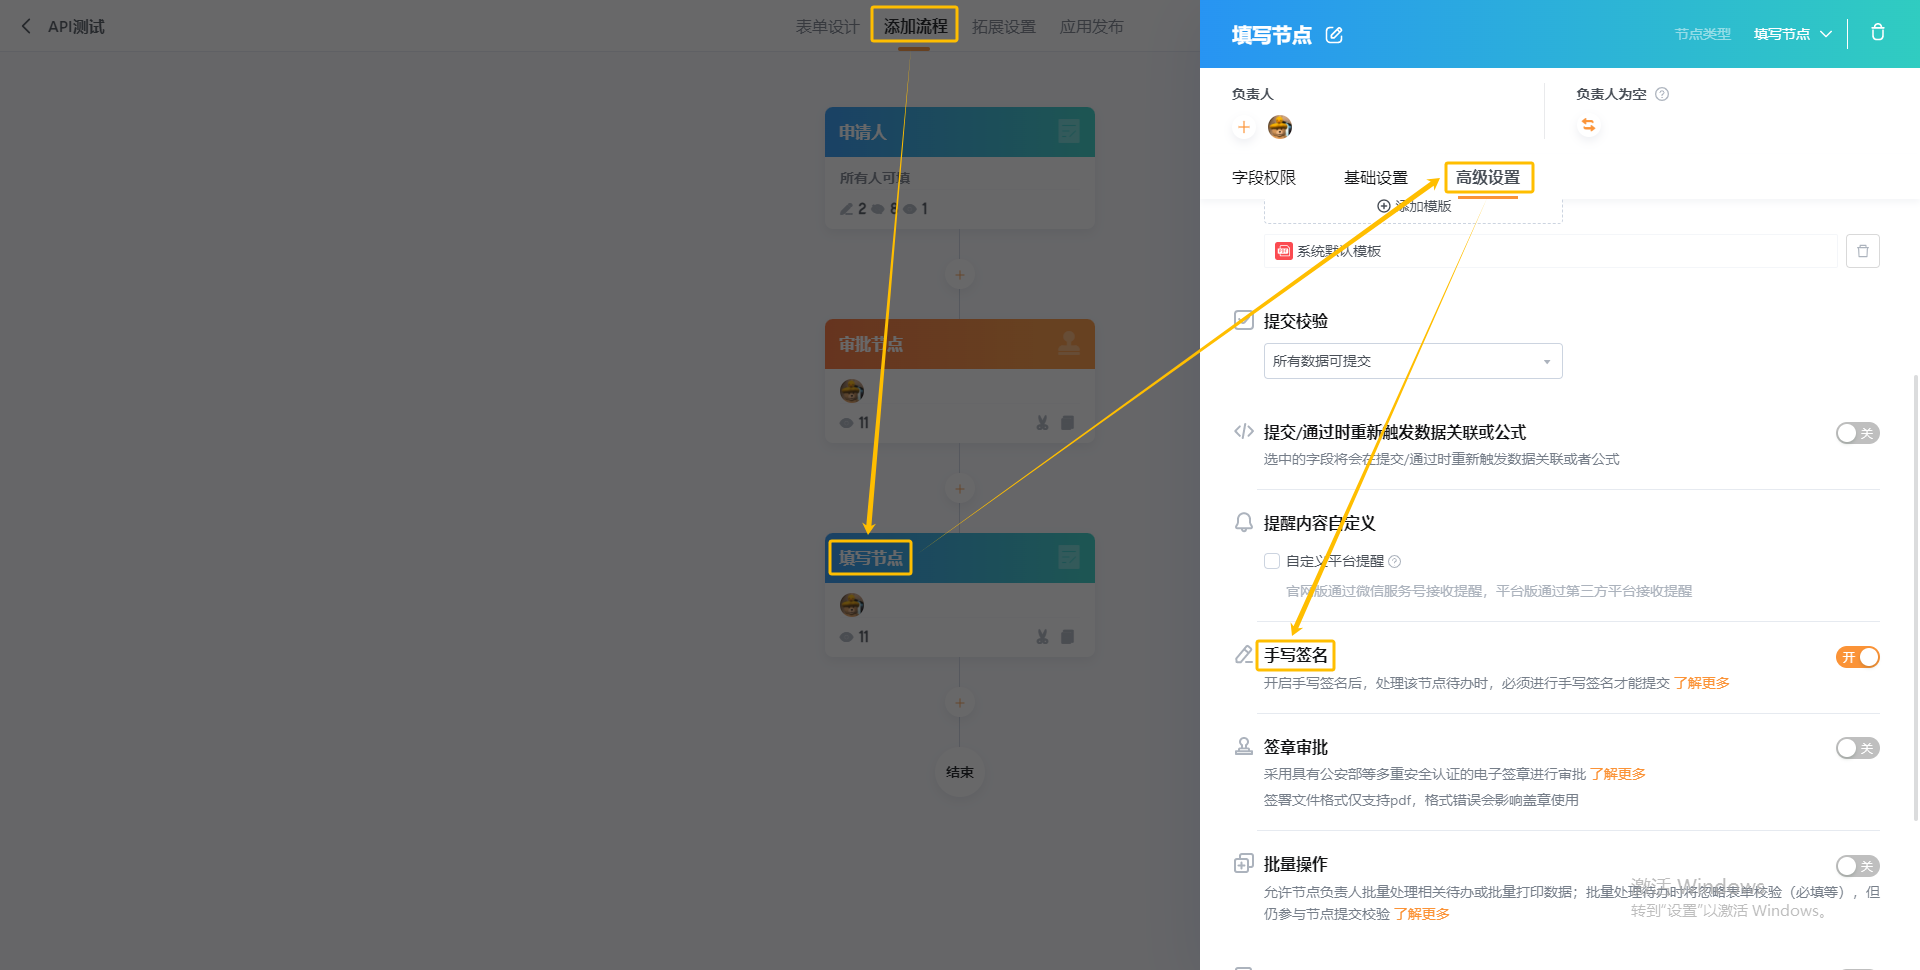Click the API测试 title text
The width and height of the screenshot is (1920, 970).
click(x=76, y=27)
